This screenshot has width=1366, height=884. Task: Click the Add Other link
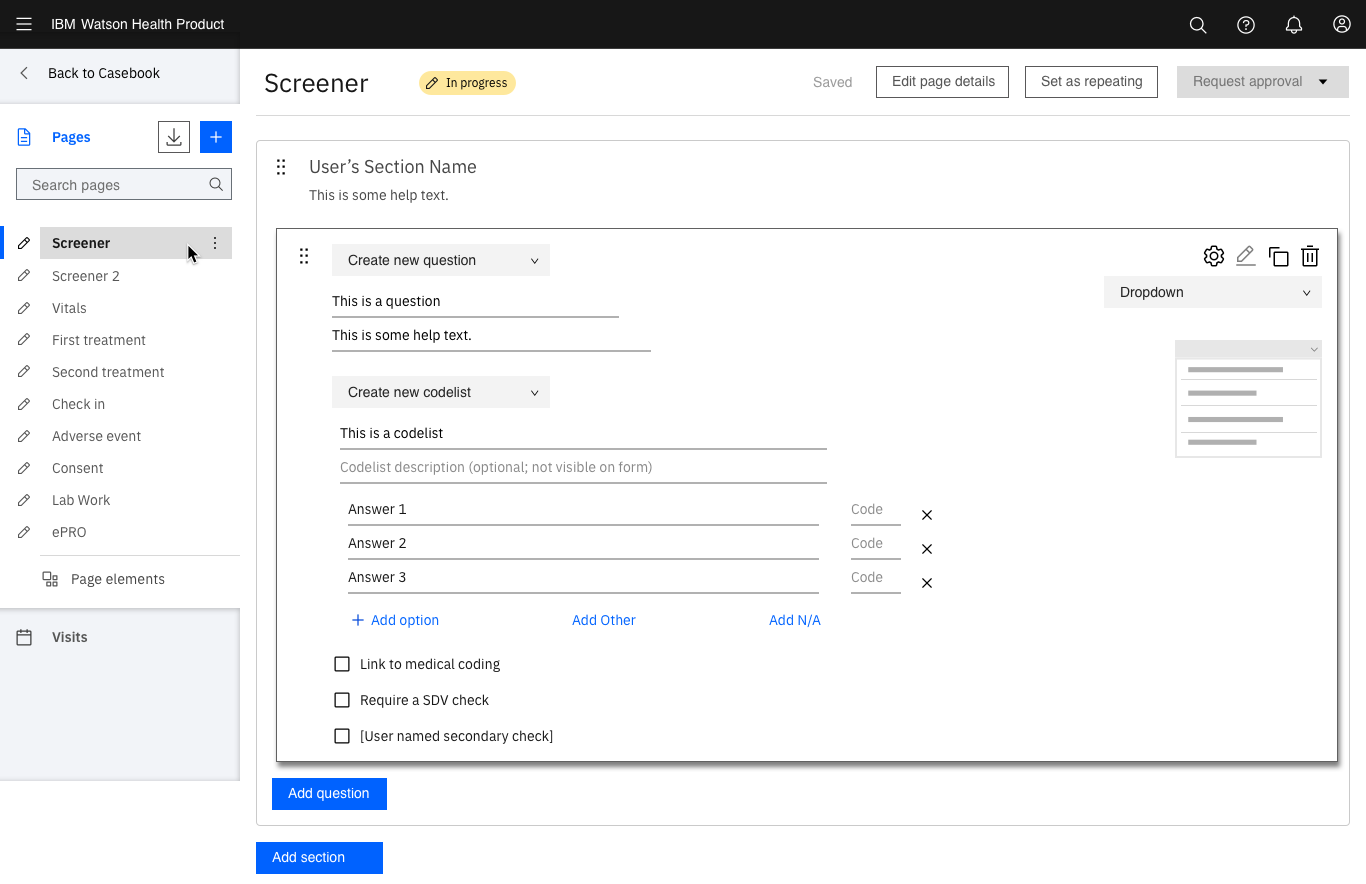(x=603, y=620)
